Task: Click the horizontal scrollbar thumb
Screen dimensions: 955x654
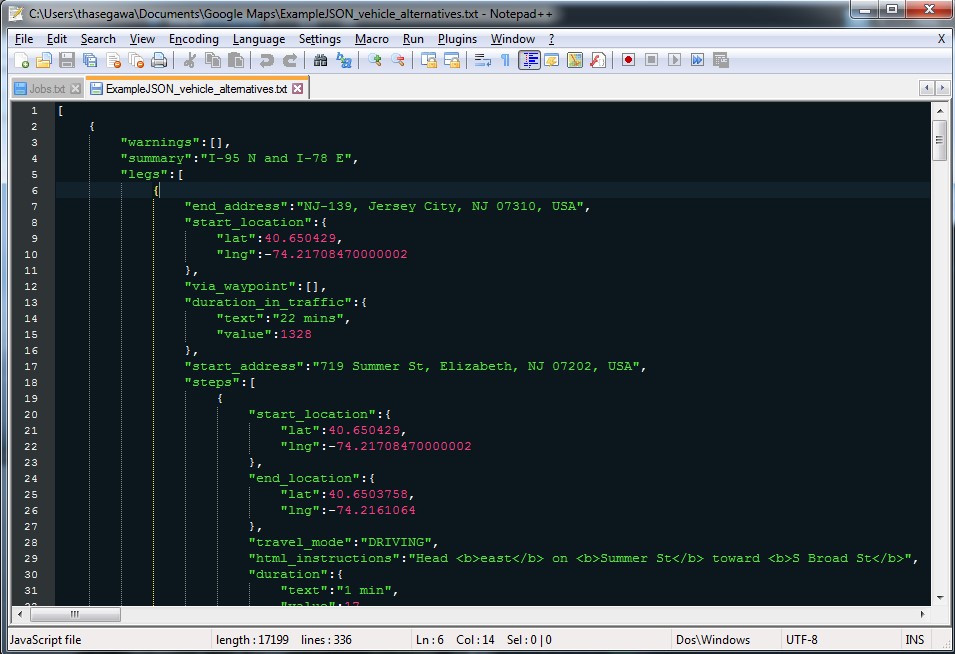Action: pos(75,614)
